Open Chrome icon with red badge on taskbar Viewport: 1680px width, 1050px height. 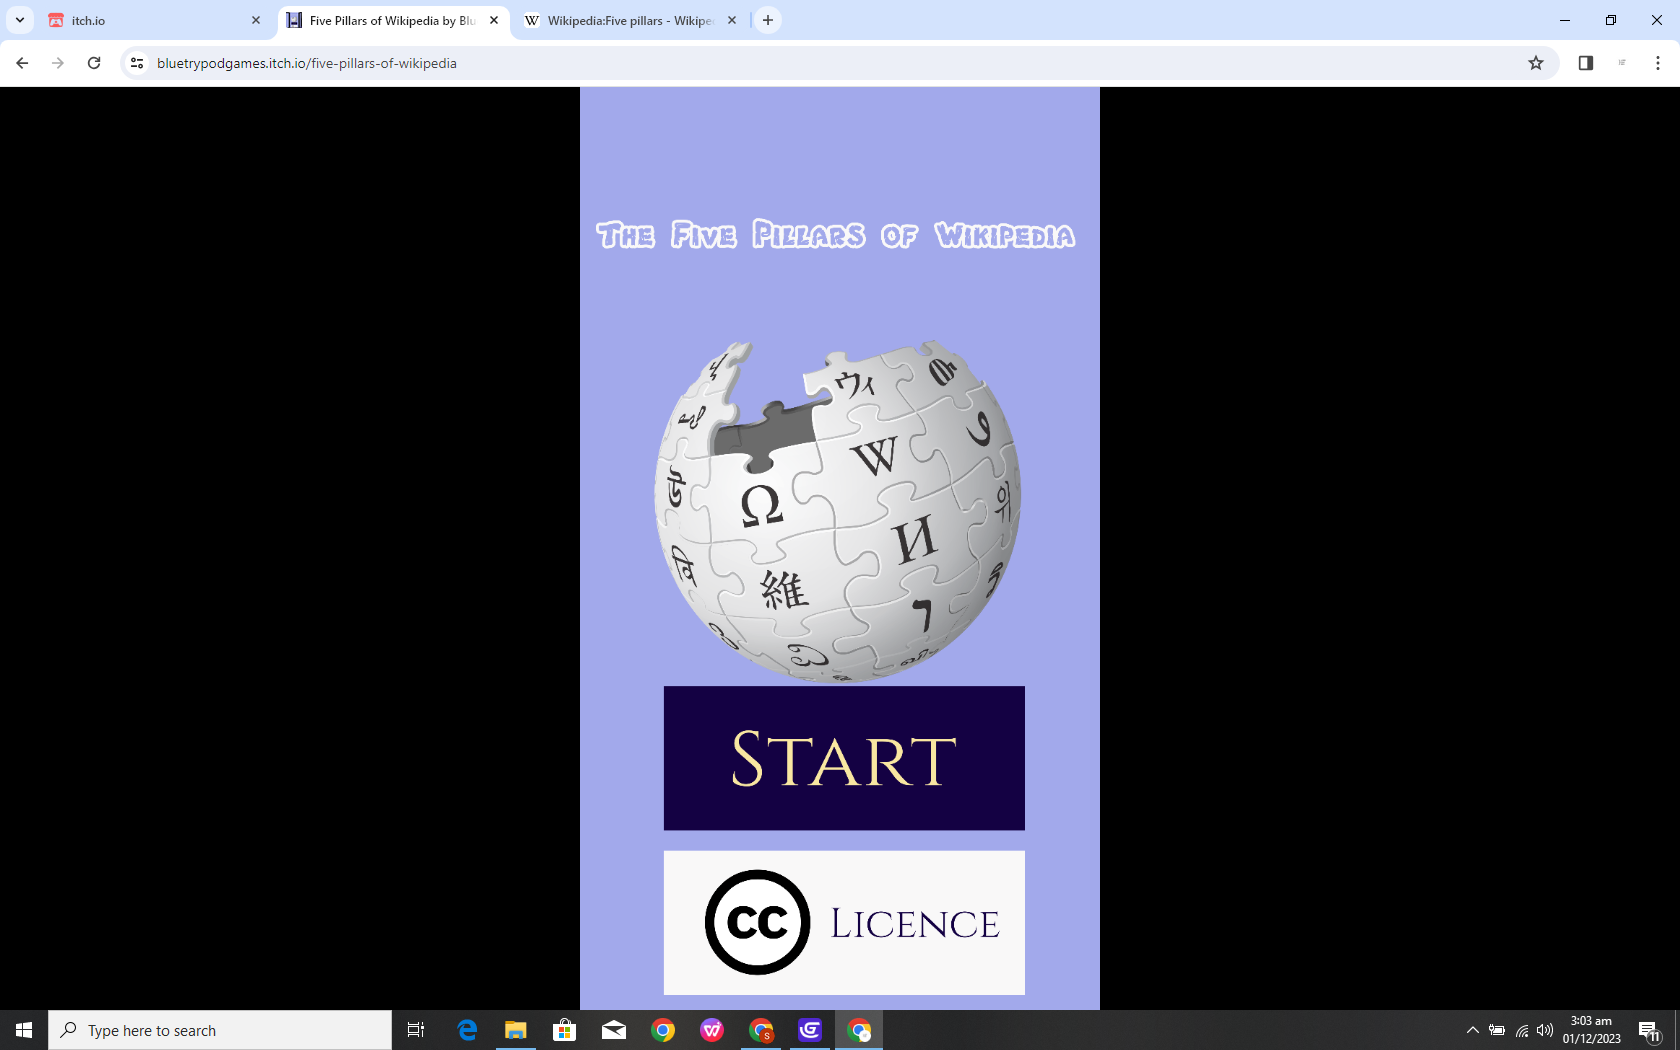pyautogui.click(x=761, y=1030)
